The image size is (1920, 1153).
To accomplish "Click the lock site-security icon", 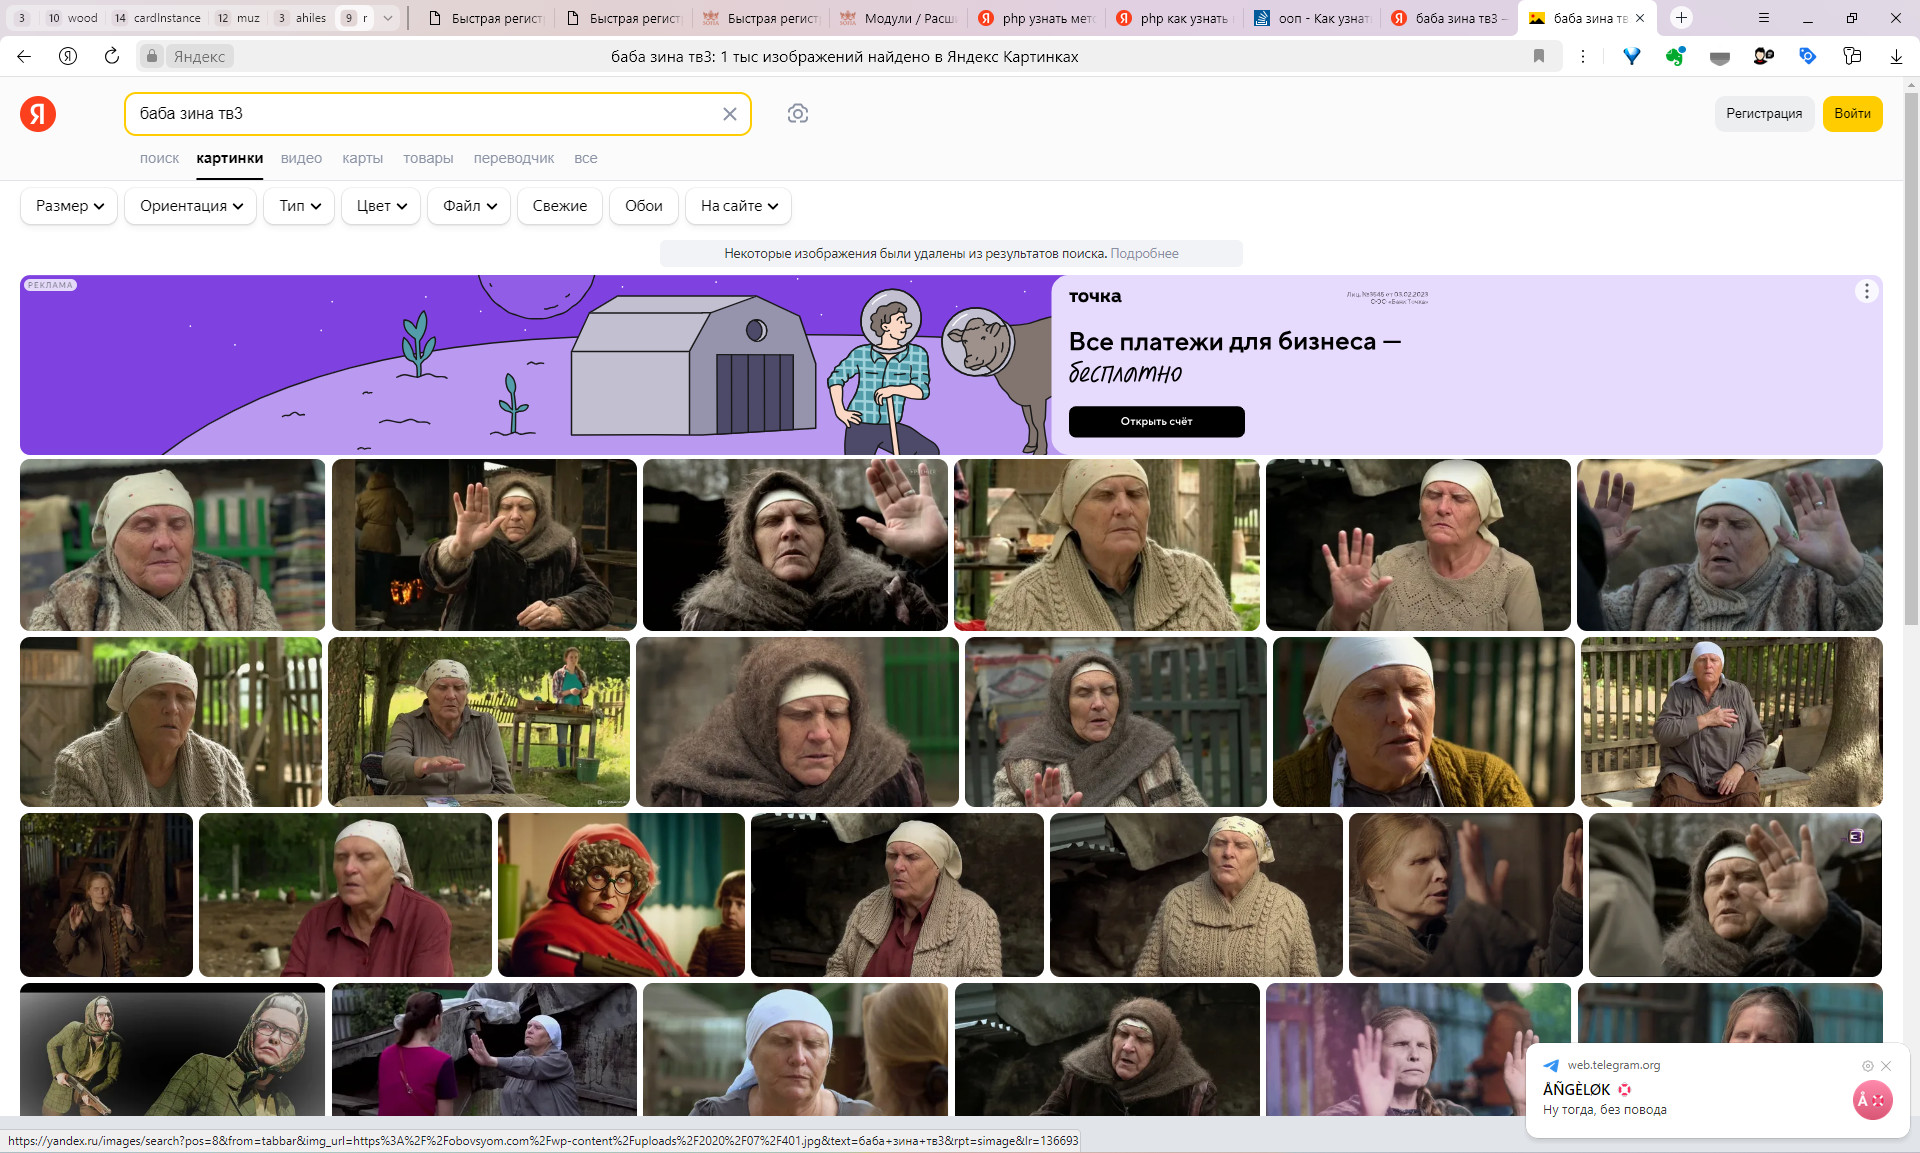I will pos(152,56).
